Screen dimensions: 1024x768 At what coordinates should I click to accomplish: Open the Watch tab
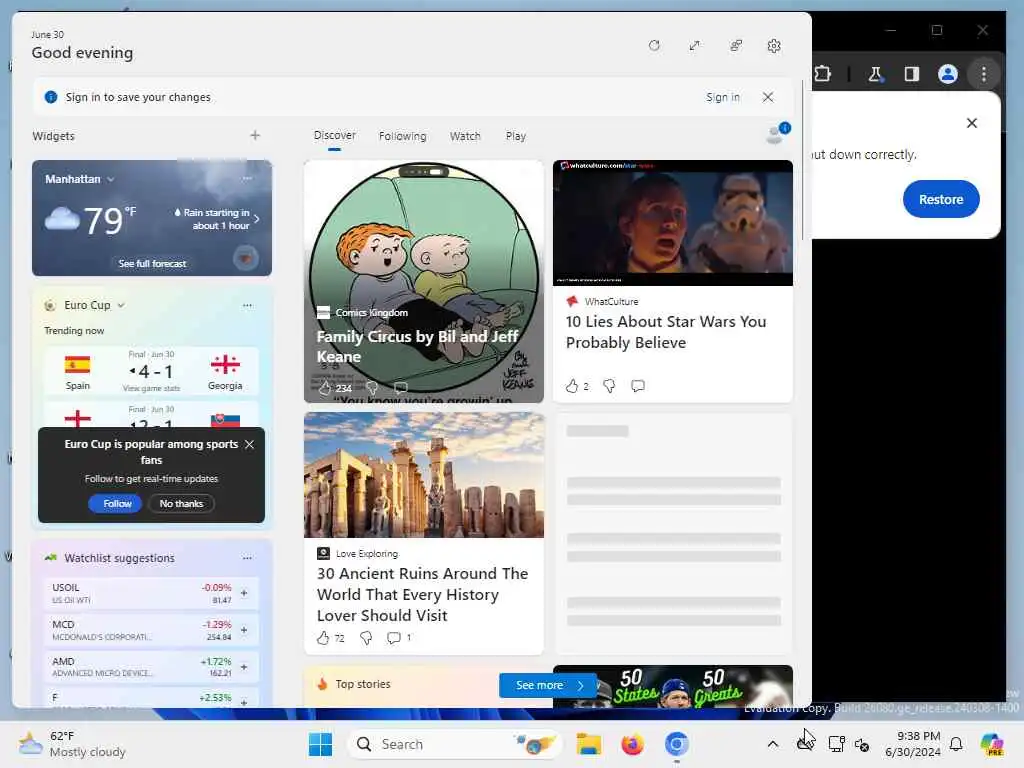click(x=465, y=136)
